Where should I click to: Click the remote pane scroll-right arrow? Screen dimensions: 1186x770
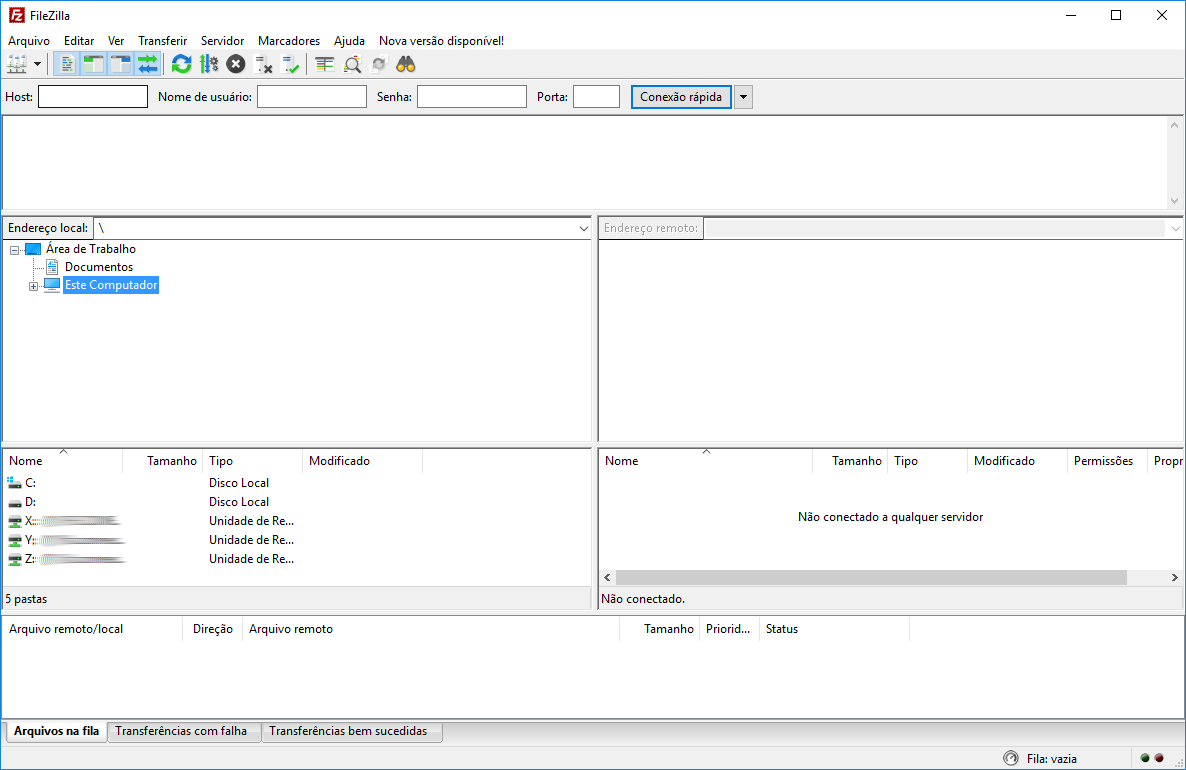click(x=1175, y=577)
